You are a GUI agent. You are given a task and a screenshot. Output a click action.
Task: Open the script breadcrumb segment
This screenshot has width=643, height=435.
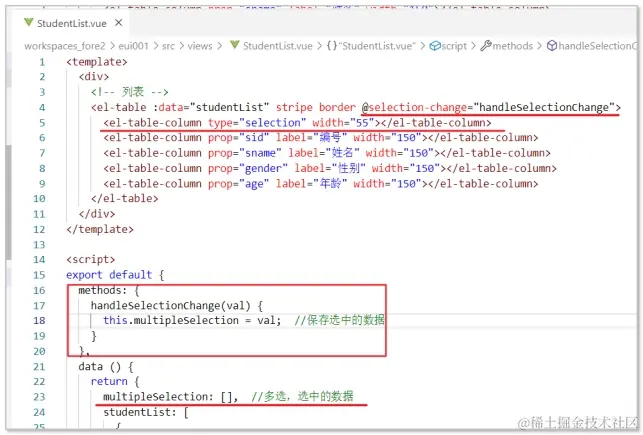454,46
